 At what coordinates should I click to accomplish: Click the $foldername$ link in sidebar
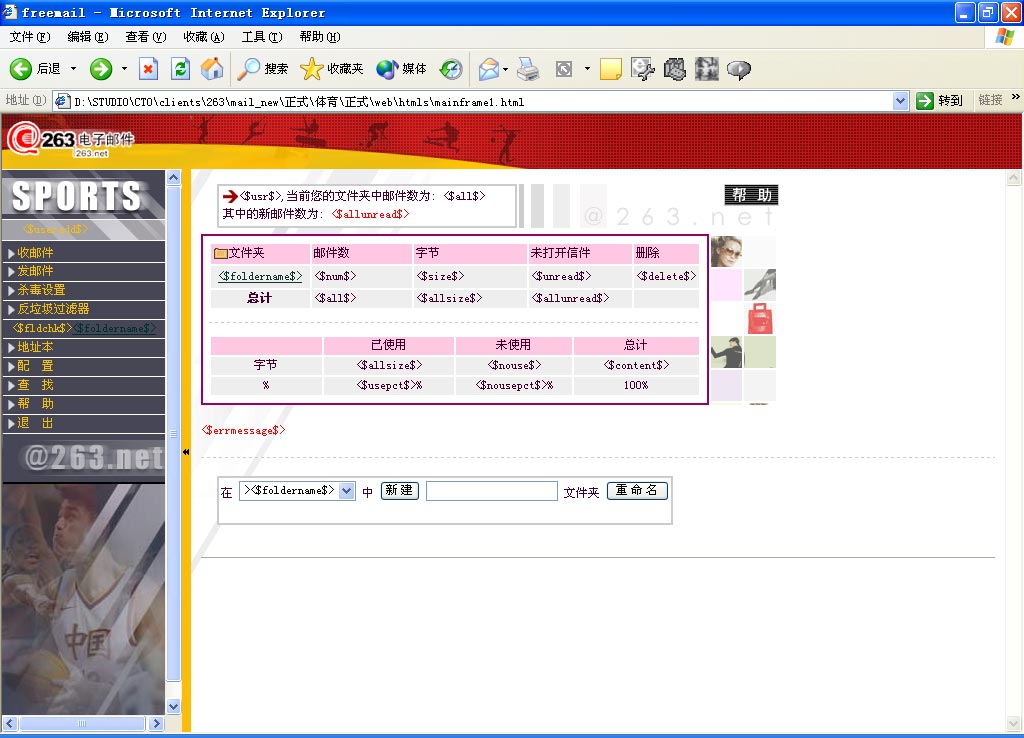click(x=114, y=328)
